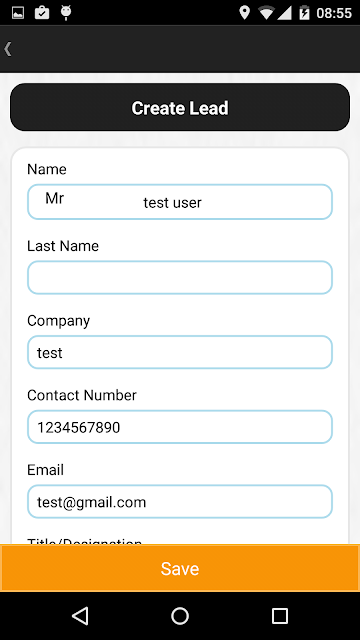360x640 pixels.
Task: Tap the briefcase checkmark status icon
Action: [x=42, y=13]
